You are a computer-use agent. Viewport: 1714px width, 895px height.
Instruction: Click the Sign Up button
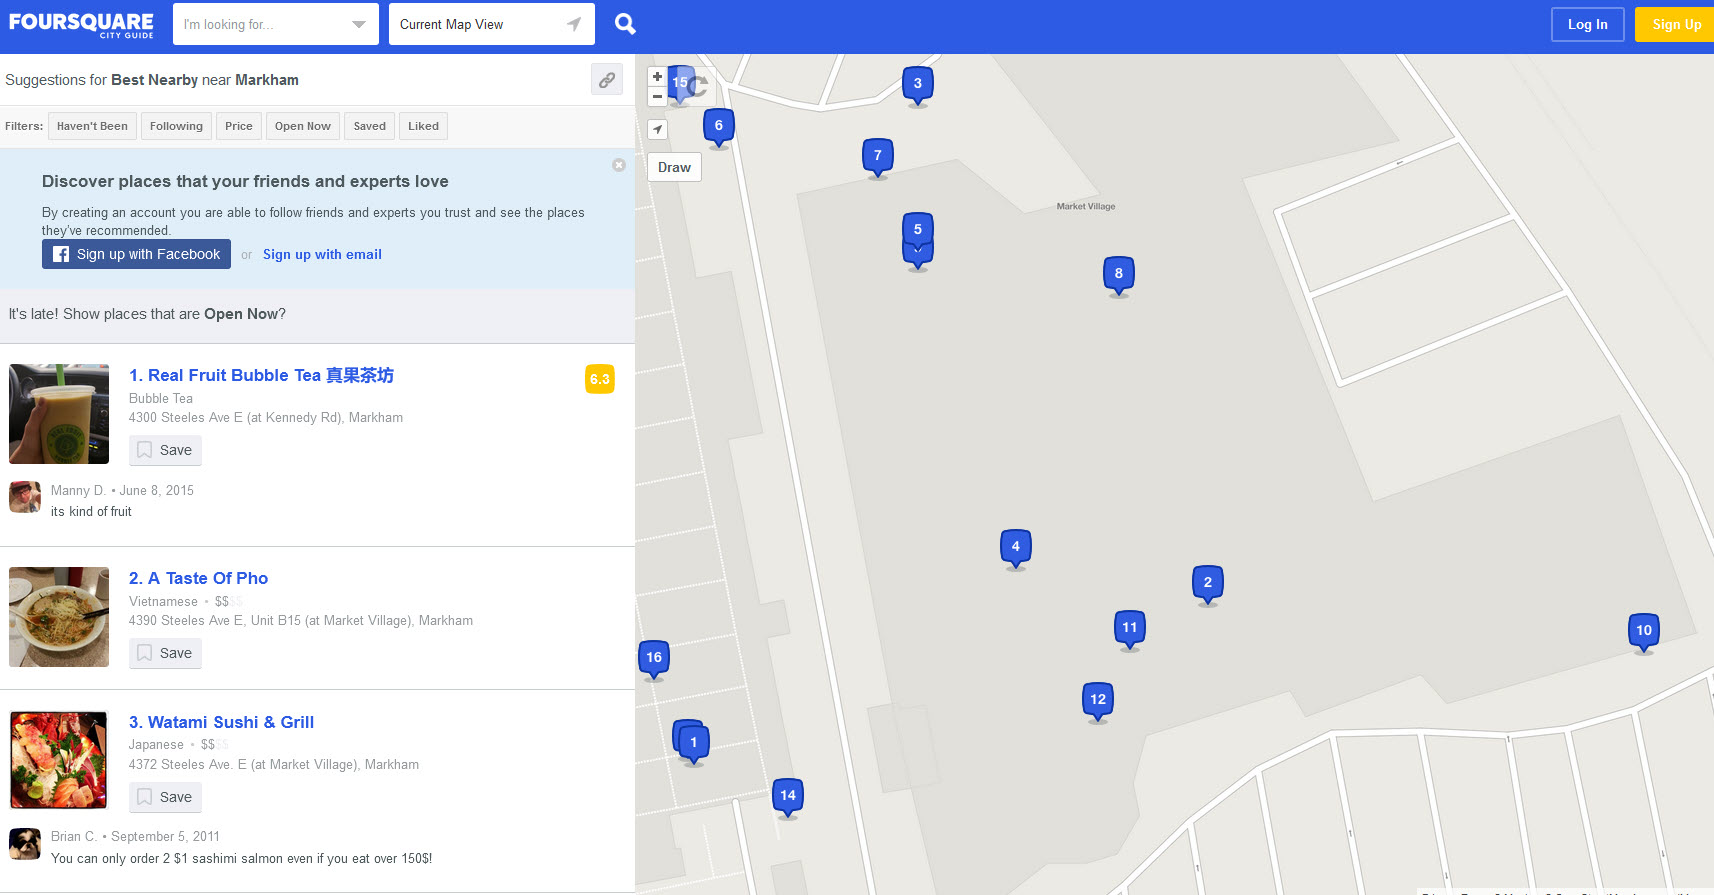1676,25
